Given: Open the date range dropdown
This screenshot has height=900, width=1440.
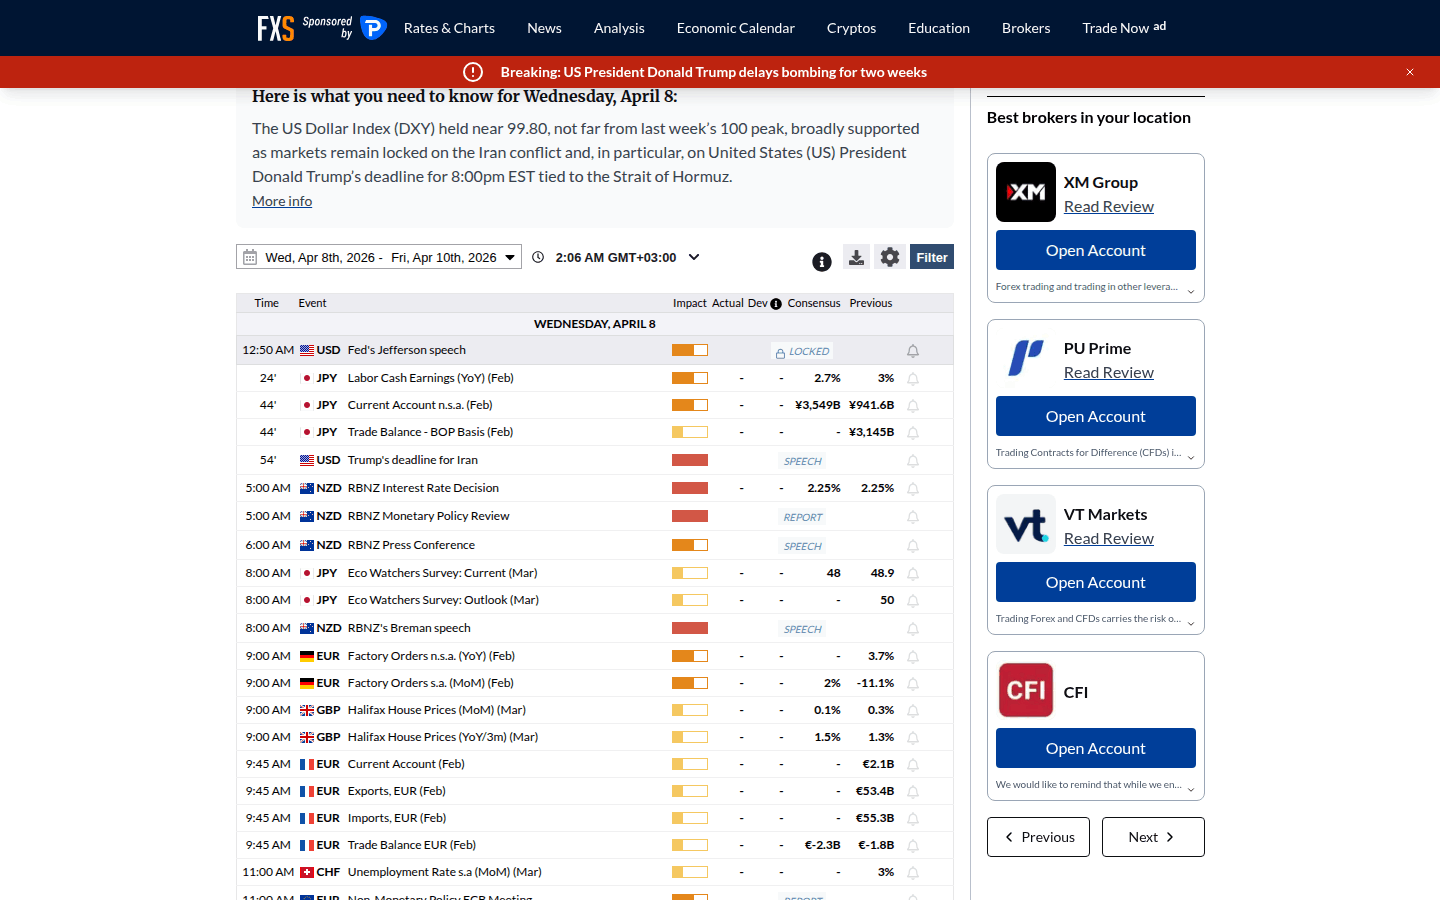Looking at the screenshot, I should (x=509, y=258).
